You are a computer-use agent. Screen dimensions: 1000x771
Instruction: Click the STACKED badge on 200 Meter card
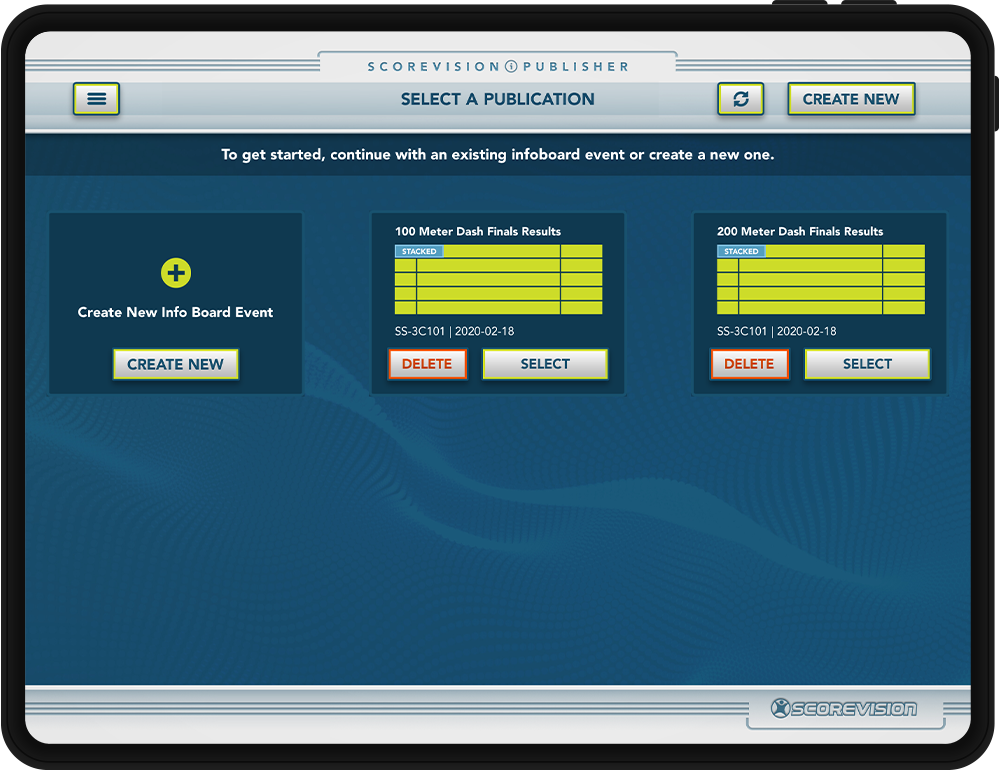[x=741, y=251]
